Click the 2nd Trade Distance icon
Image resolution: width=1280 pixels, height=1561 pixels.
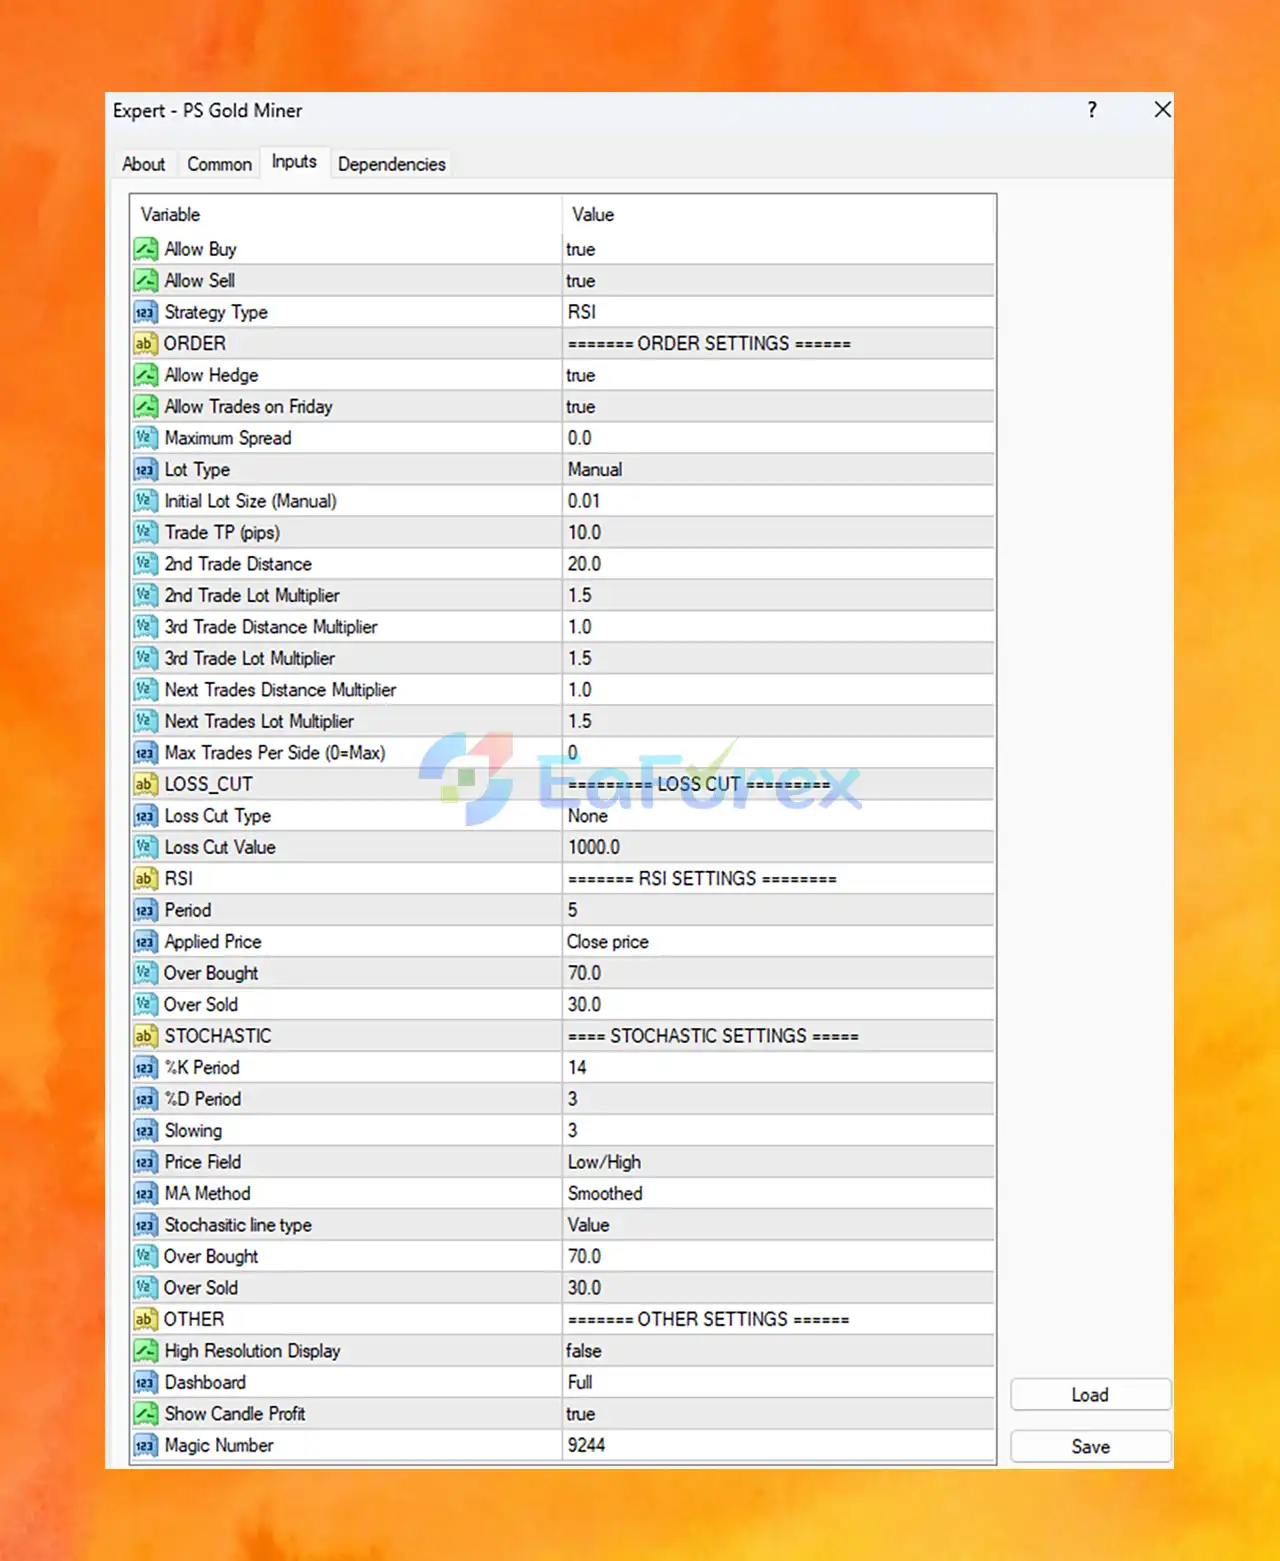146,564
